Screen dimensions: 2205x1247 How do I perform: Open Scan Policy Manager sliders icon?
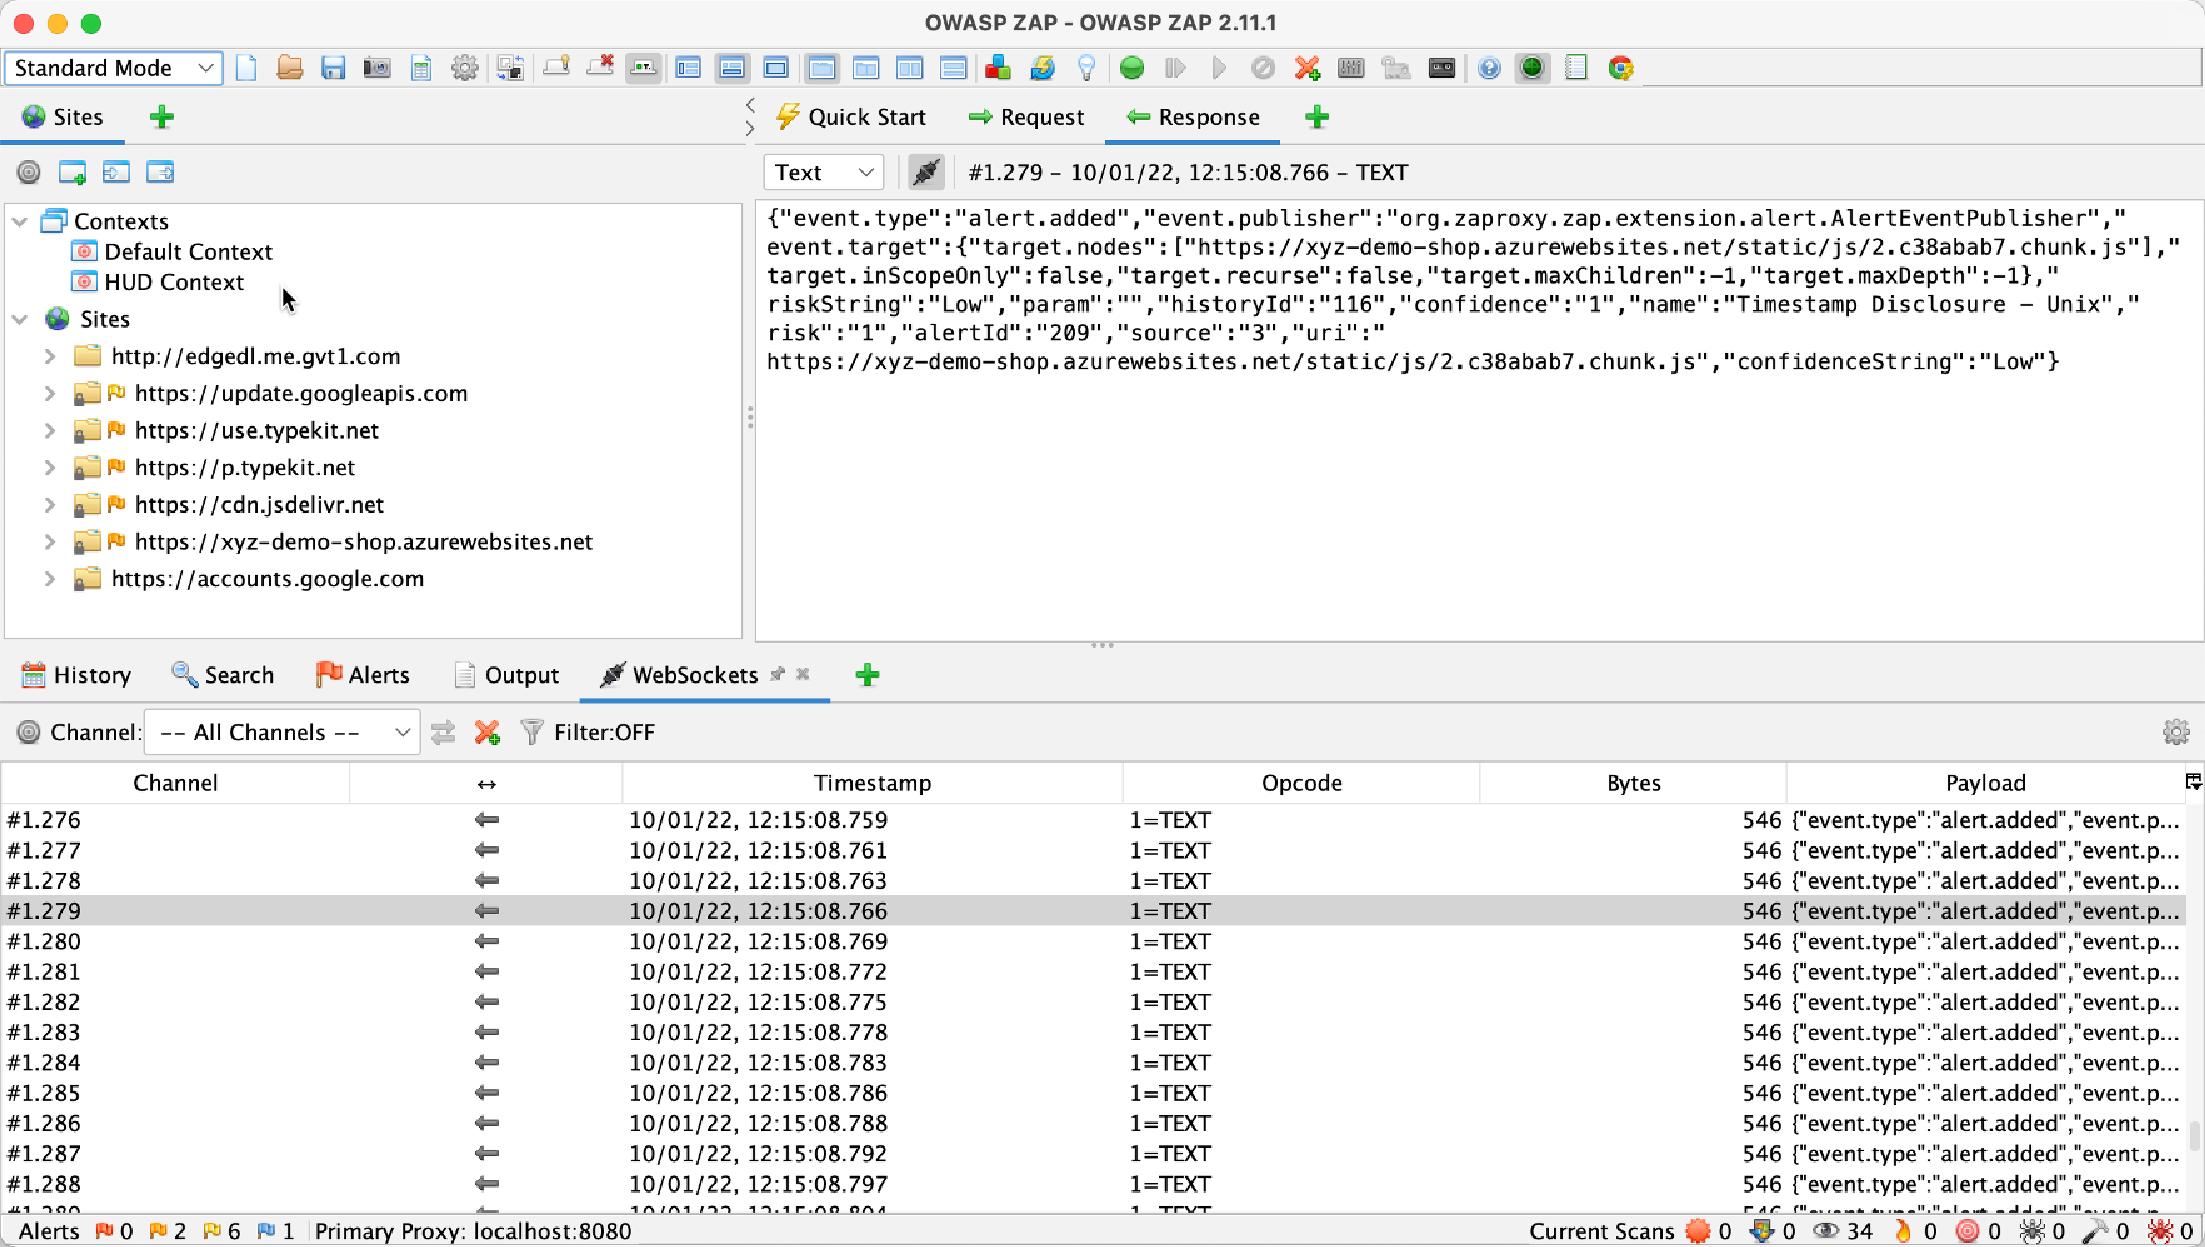(x=1351, y=68)
